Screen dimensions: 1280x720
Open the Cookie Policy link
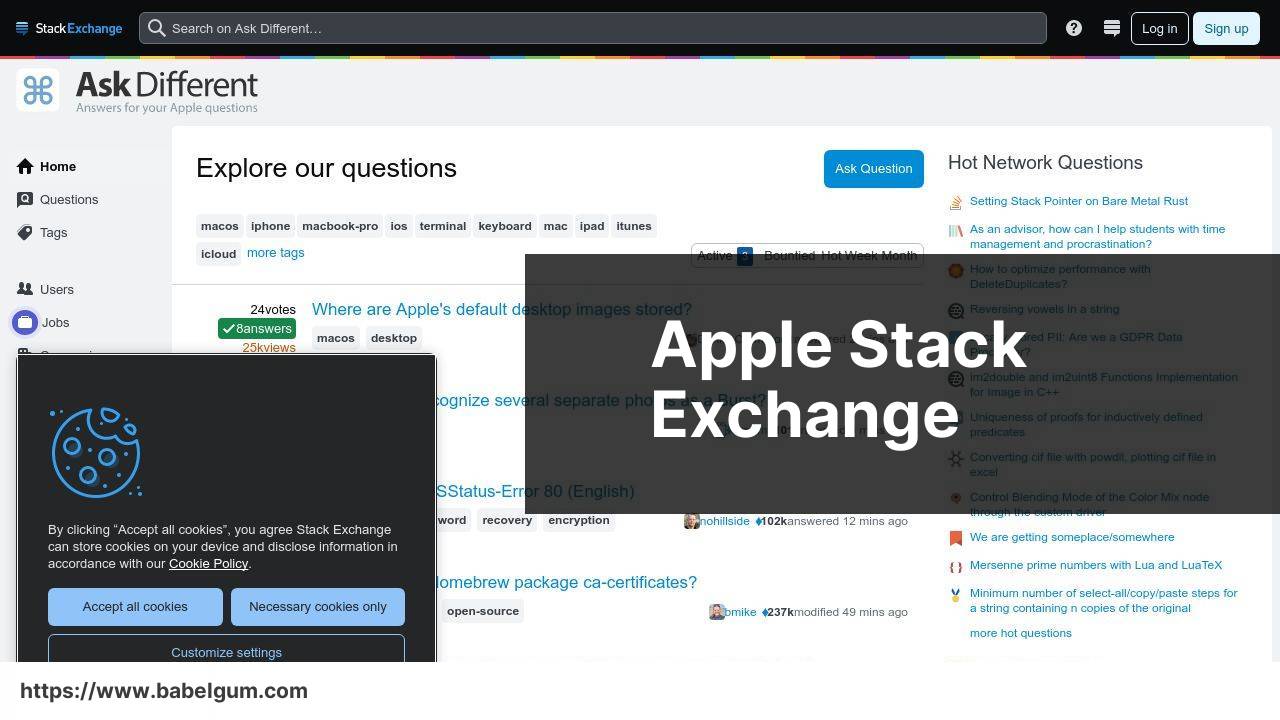[208, 563]
